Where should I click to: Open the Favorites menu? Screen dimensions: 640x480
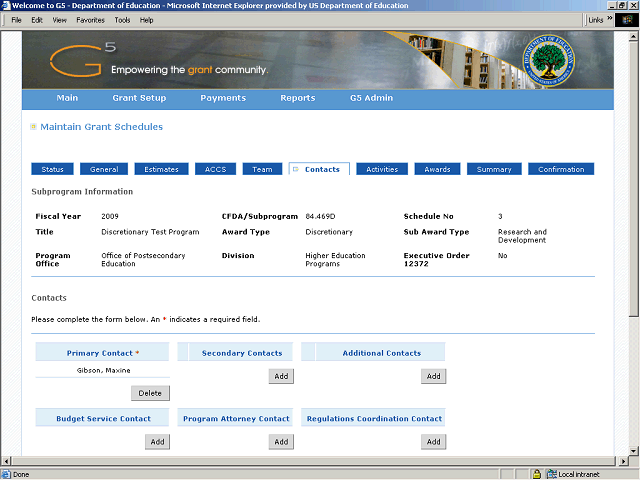tap(90, 20)
